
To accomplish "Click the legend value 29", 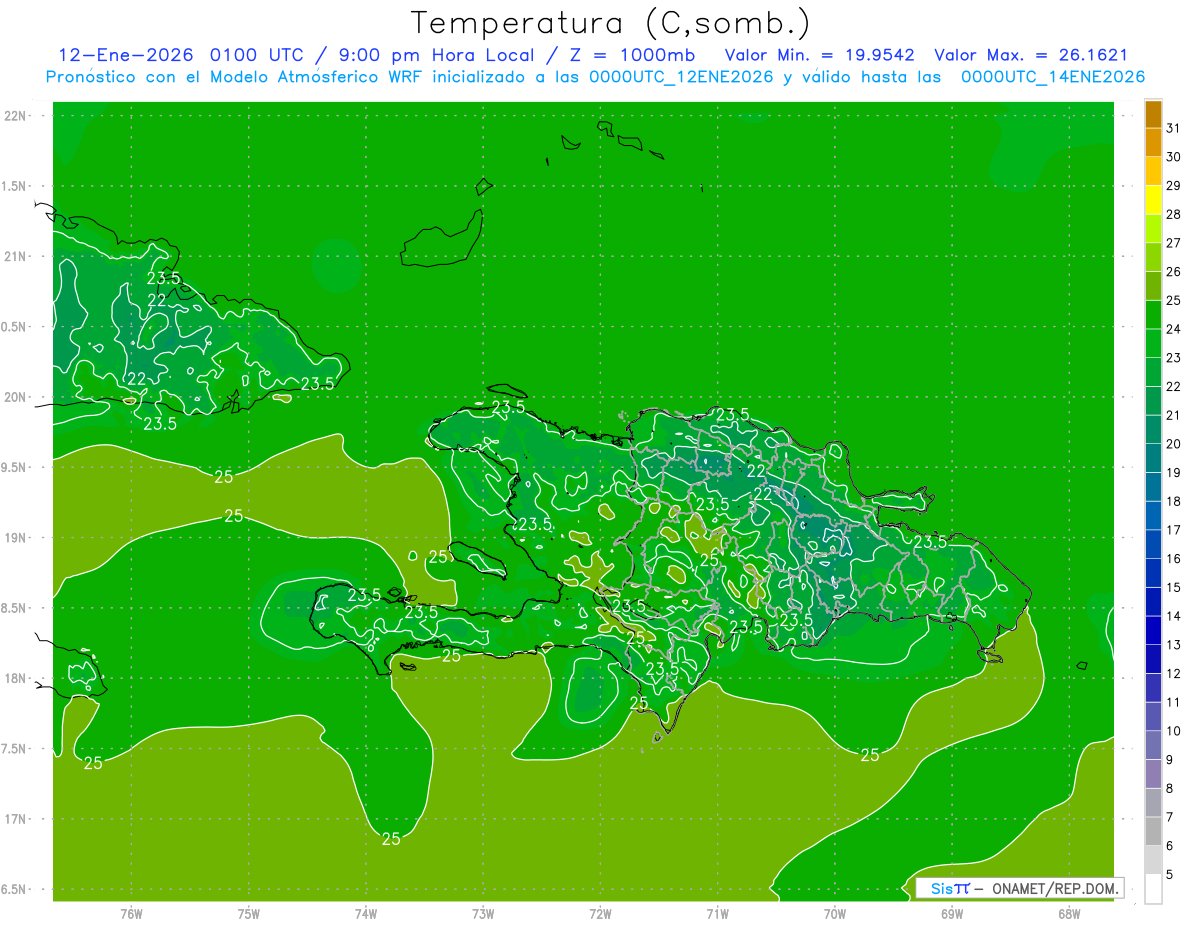I will click(1174, 186).
